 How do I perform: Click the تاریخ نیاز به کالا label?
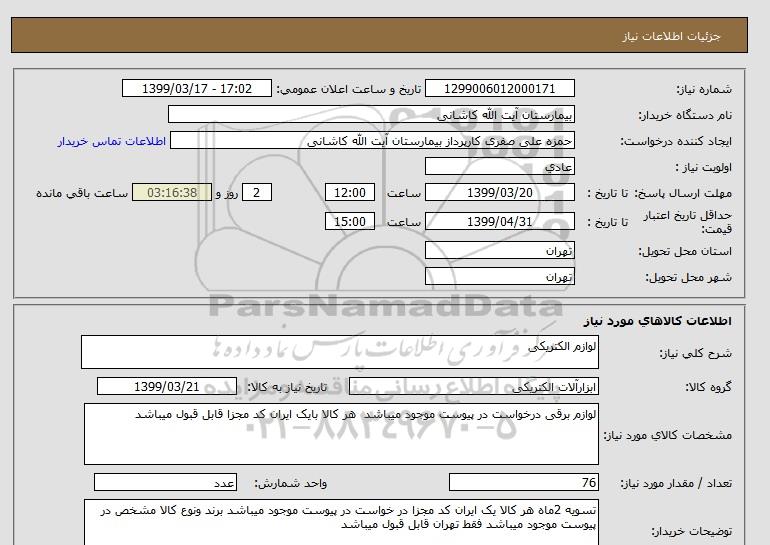287,387
